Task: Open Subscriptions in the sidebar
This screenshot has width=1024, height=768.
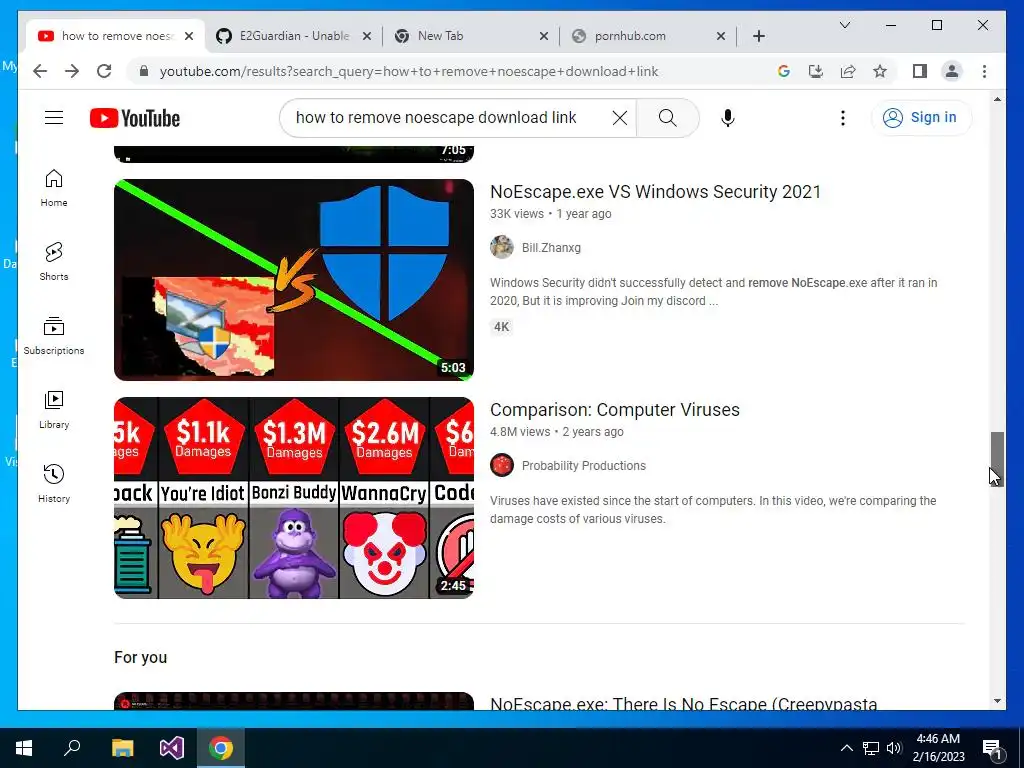Action: (54, 336)
